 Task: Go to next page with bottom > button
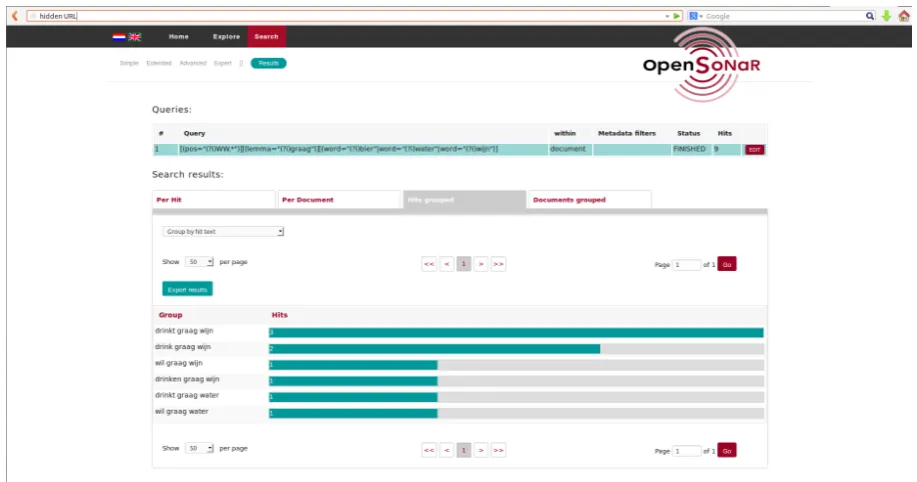[x=481, y=450]
